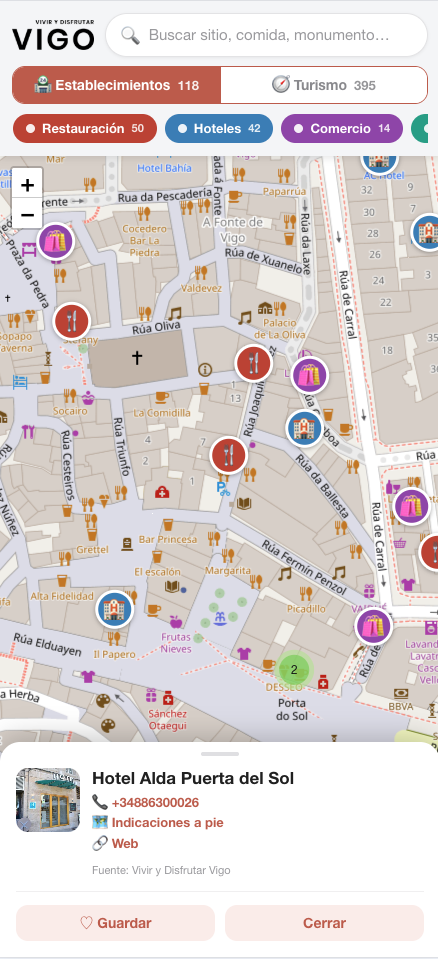Click the Frutas Nieves apple icon

pyautogui.click(x=176, y=622)
